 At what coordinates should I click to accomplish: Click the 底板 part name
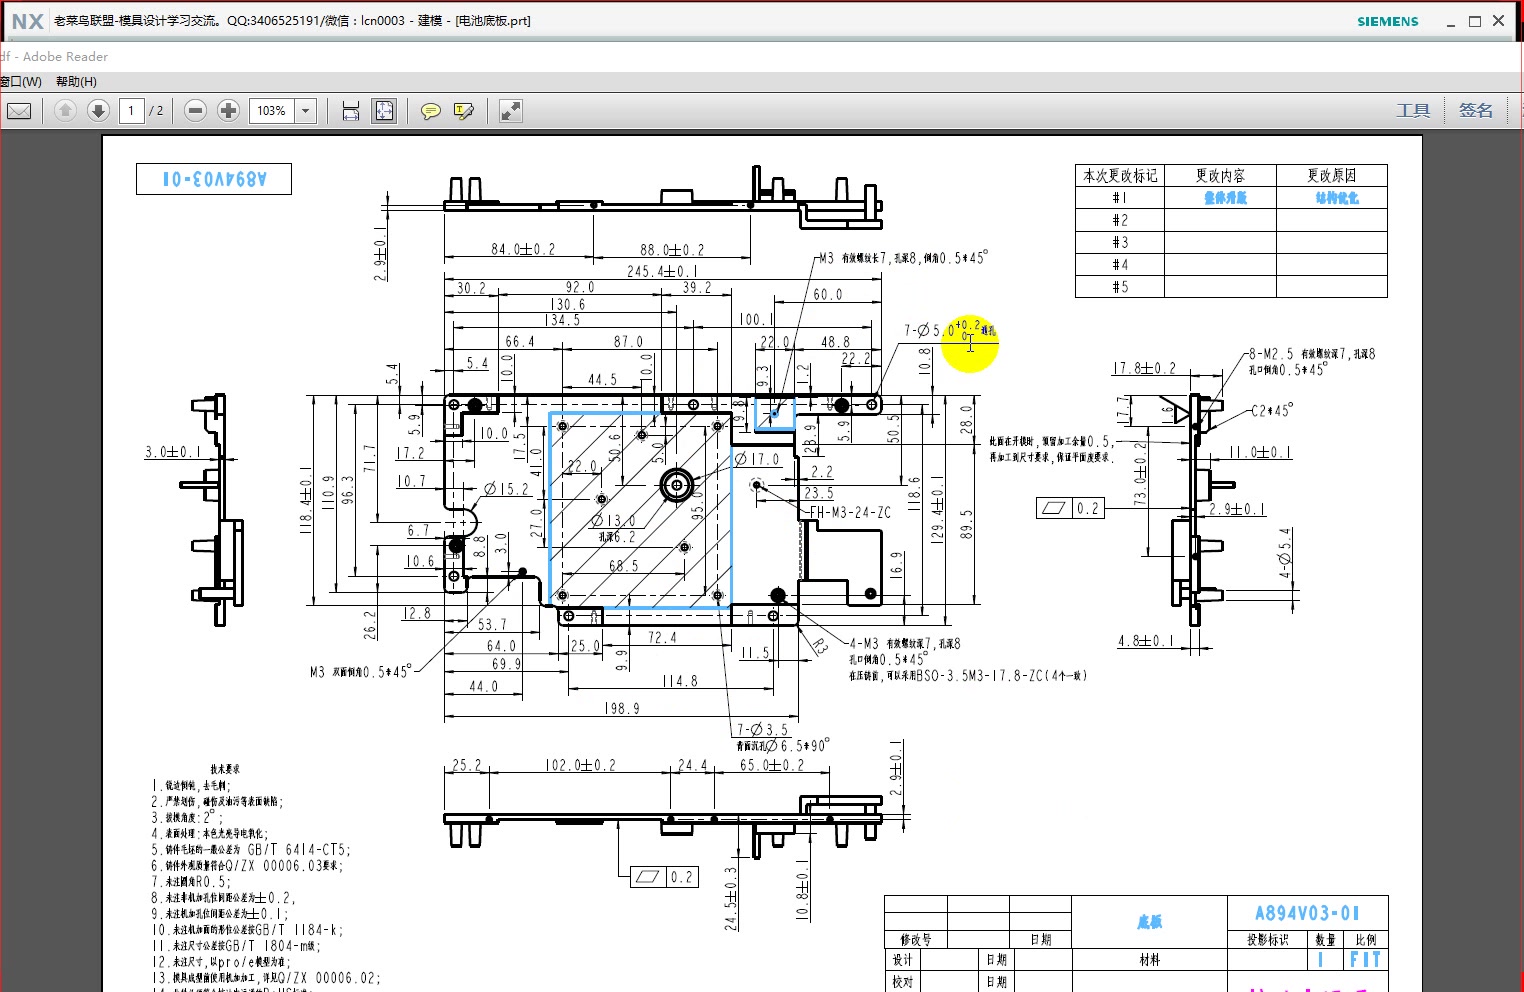[1150, 922]
